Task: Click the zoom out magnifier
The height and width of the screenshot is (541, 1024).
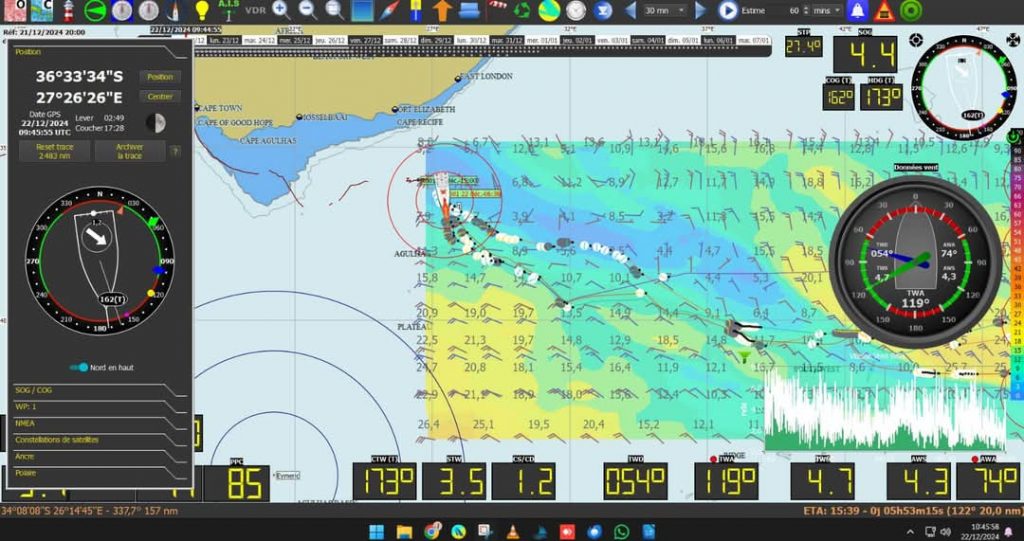Action: coord(307,10)
